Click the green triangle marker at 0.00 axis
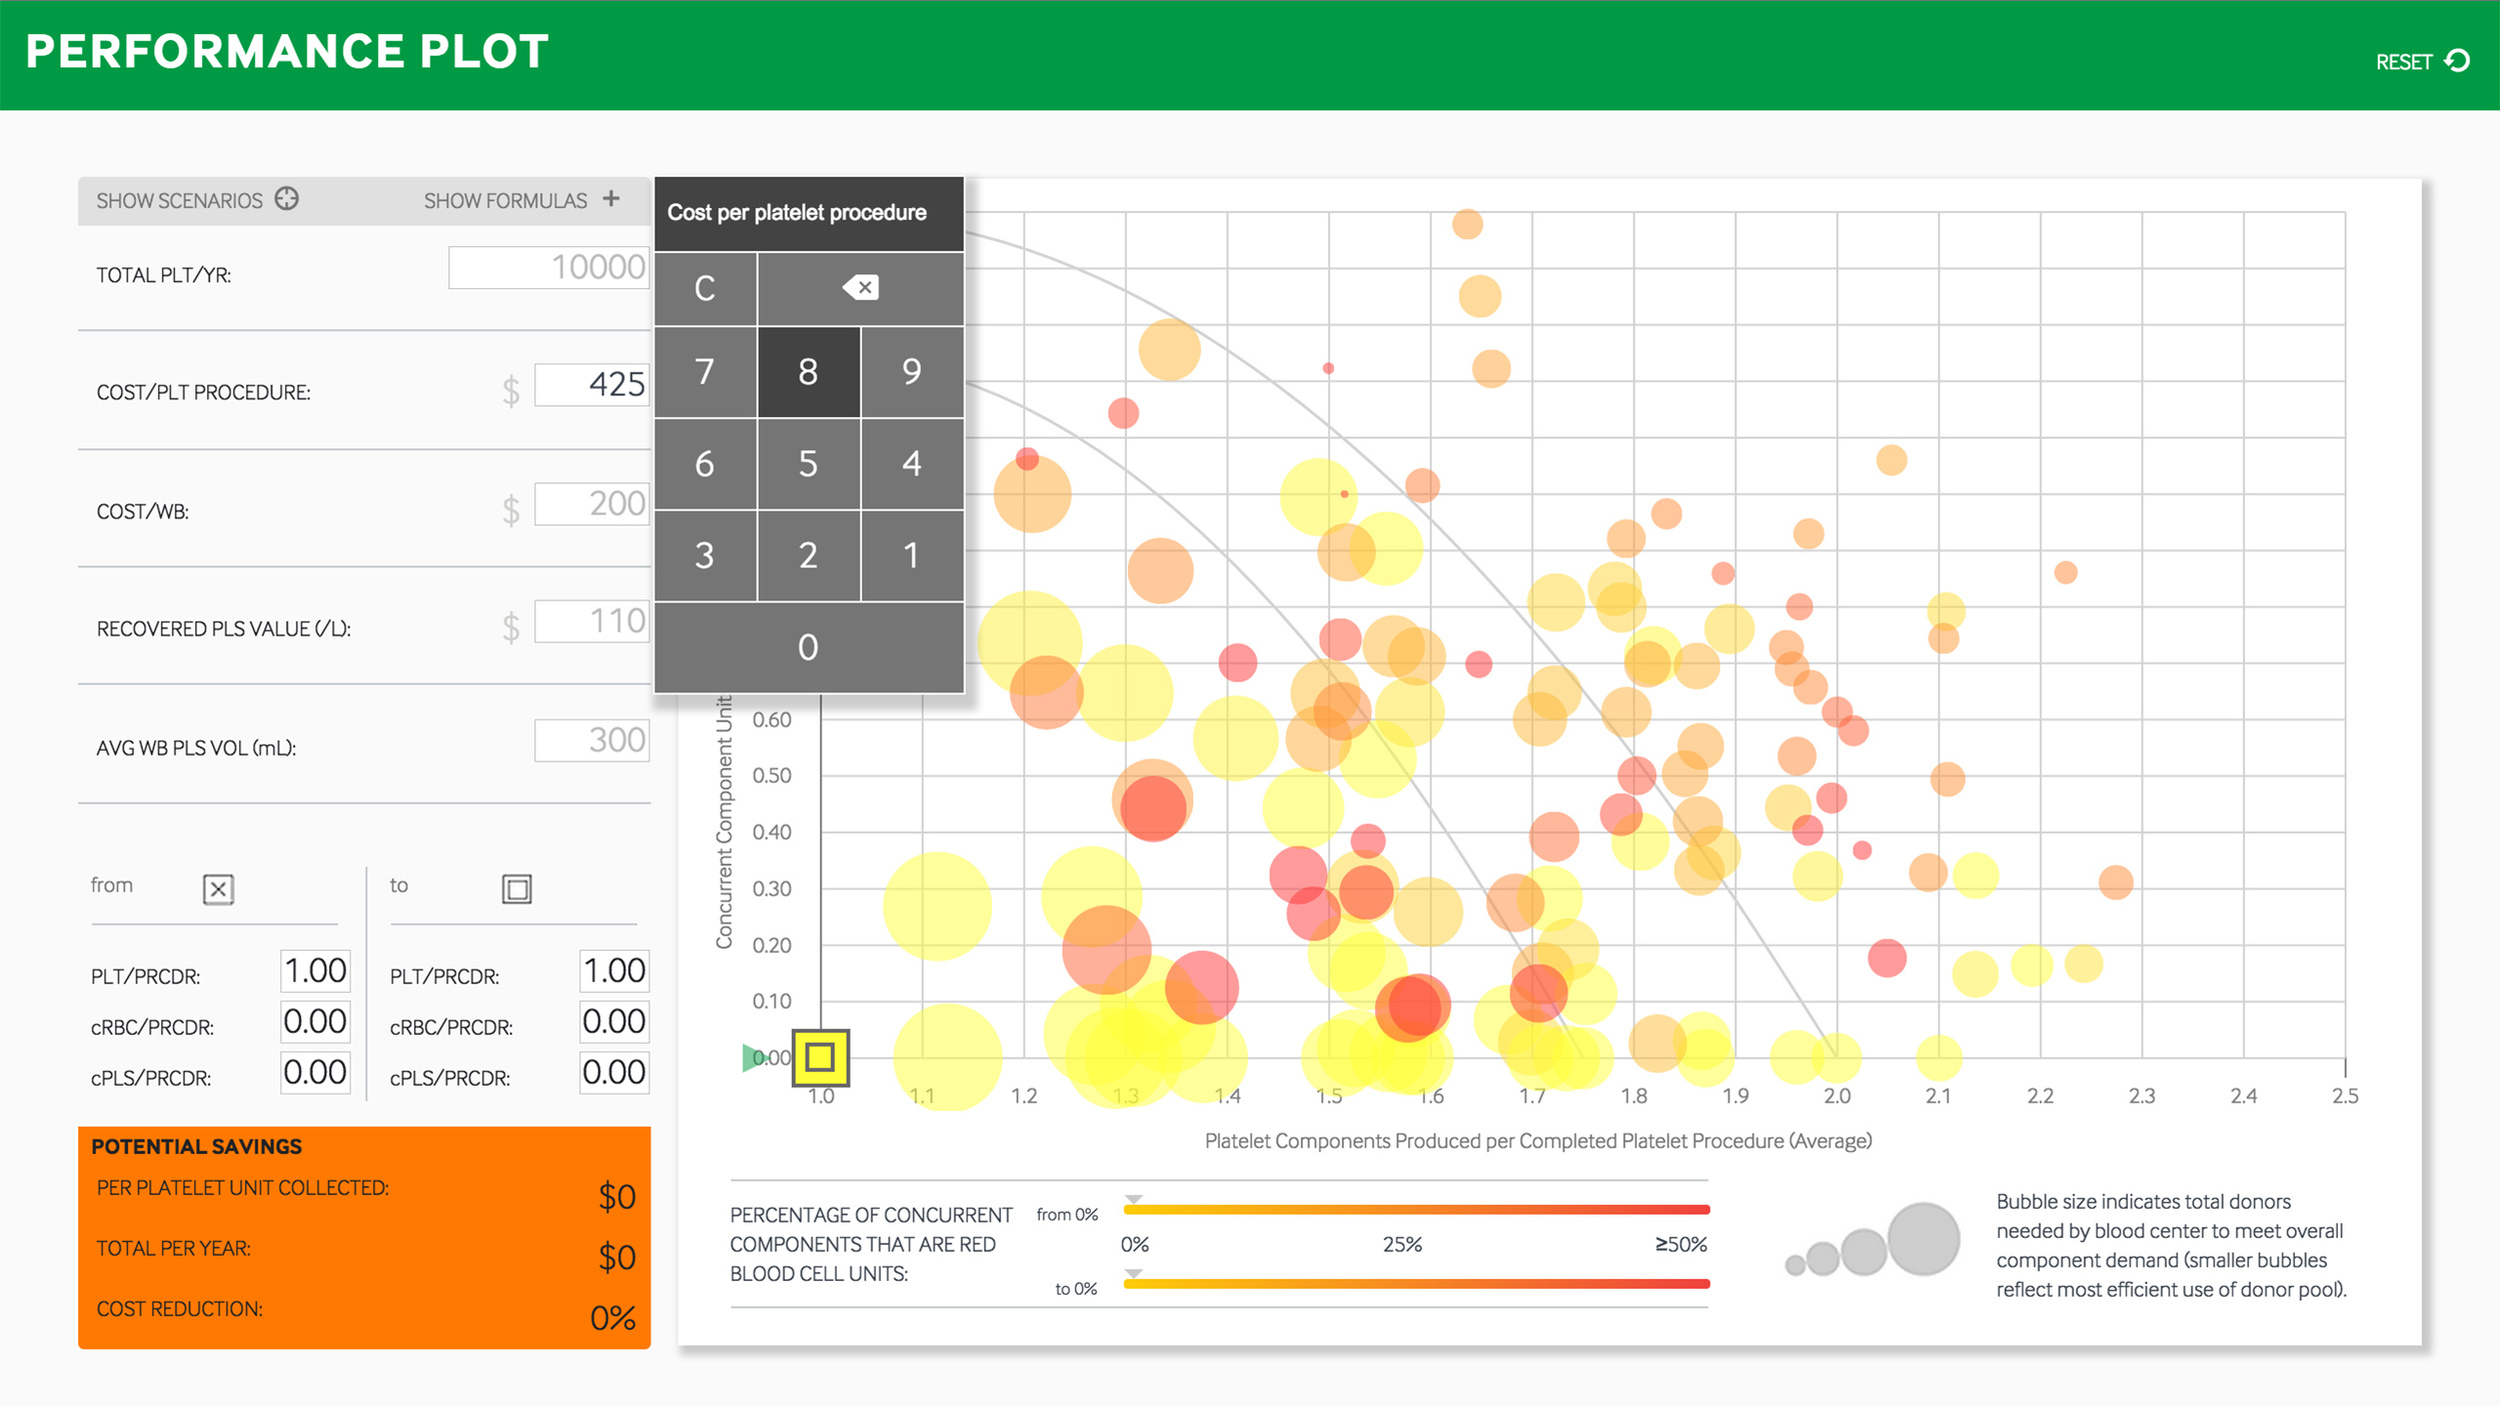 [753, 1057]
